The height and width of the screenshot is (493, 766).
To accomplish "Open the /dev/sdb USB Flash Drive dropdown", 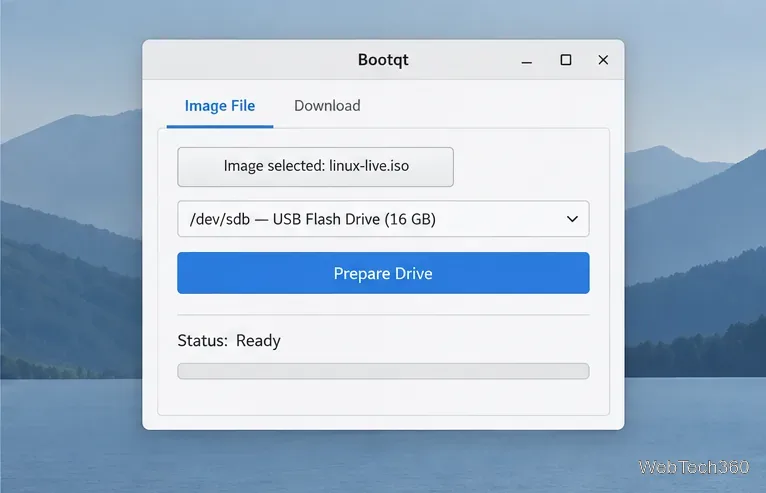I will 383,219.
